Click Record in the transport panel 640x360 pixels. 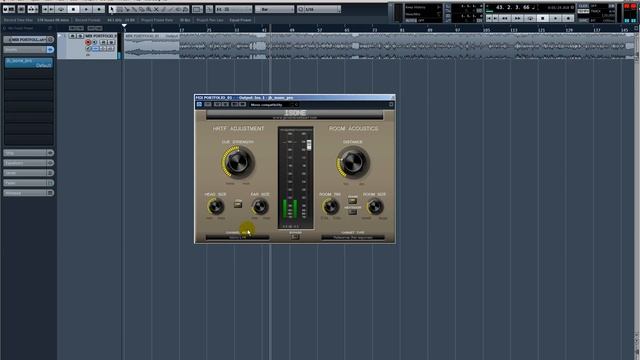pyautogui.click(x=568, y=18)
